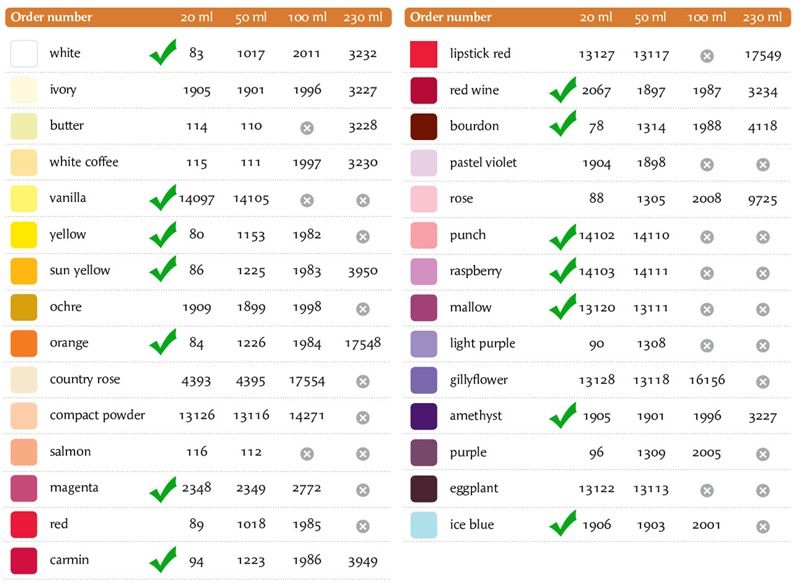Select the gillyflower color swatch
800x583 pixels.
pyautogui.click(x=423, y=380)
